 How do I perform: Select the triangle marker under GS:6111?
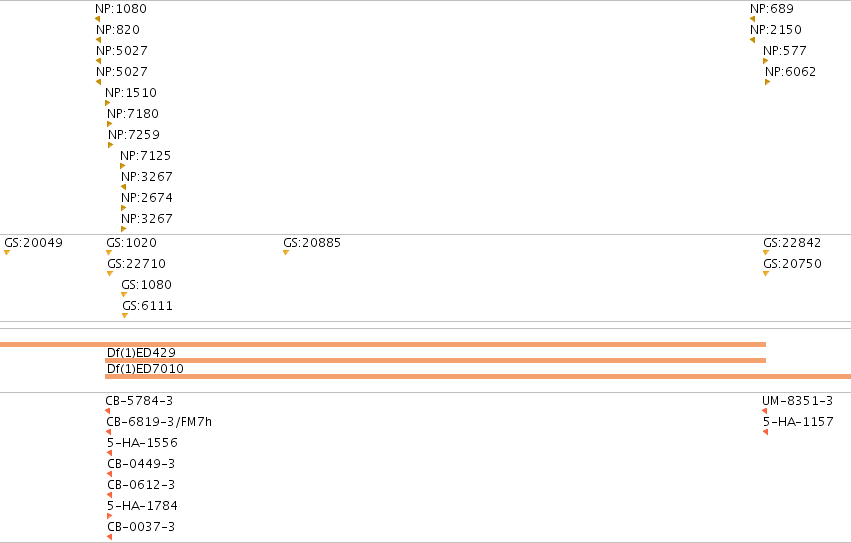[x=125, y=315]
